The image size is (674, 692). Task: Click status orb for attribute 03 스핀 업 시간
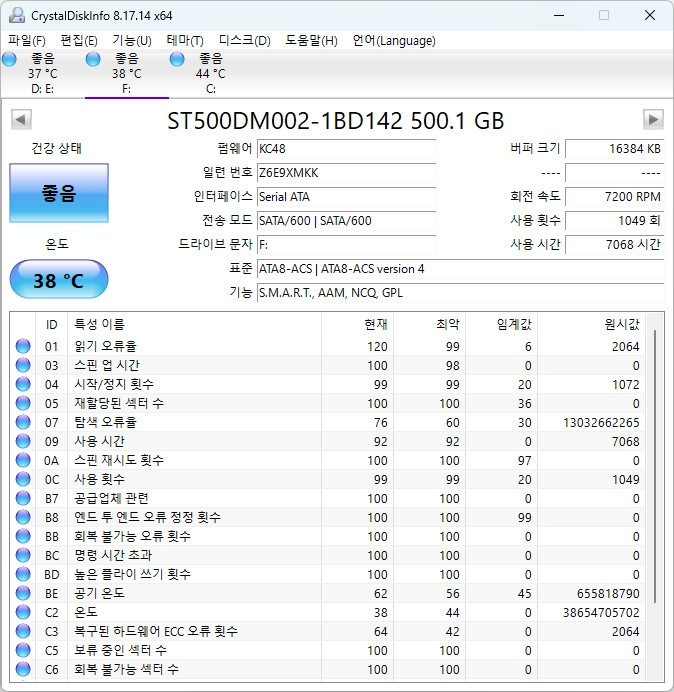23,365
